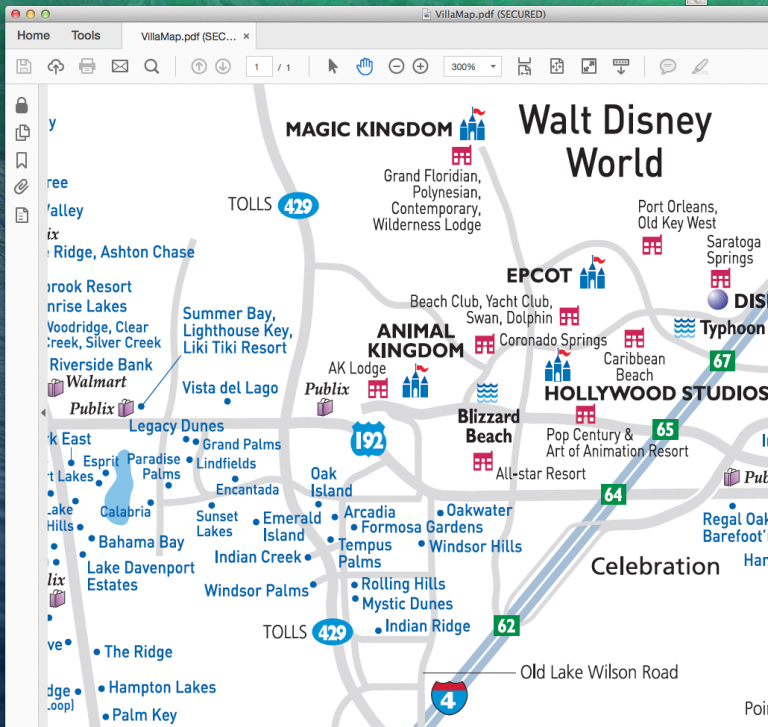Open the Bookmarks panel
This screenshot has height=727, width=768.
tap(21, 160)
